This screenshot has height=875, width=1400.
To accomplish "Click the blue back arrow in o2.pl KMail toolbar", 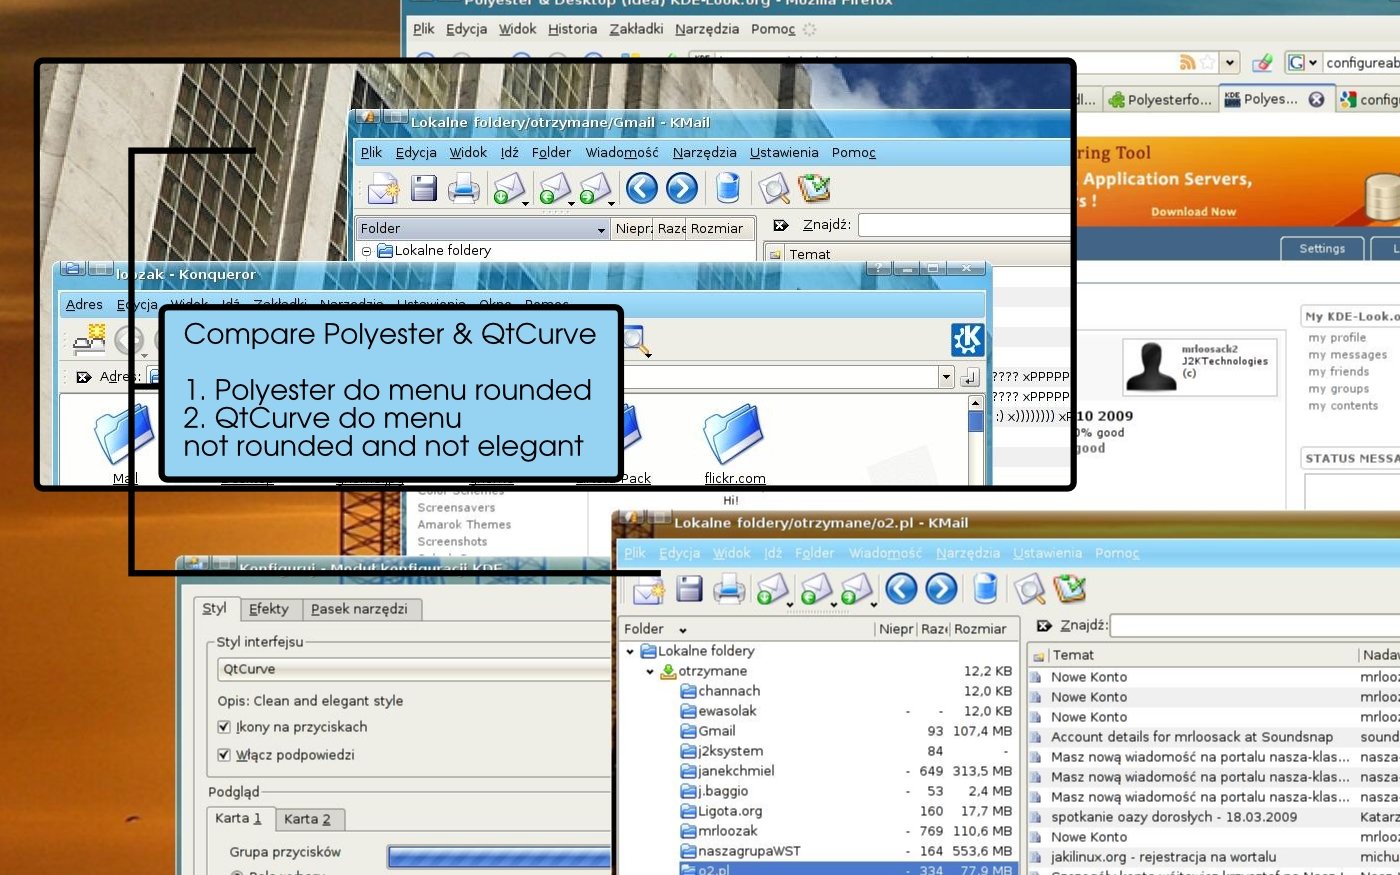I will click(901, 589).
